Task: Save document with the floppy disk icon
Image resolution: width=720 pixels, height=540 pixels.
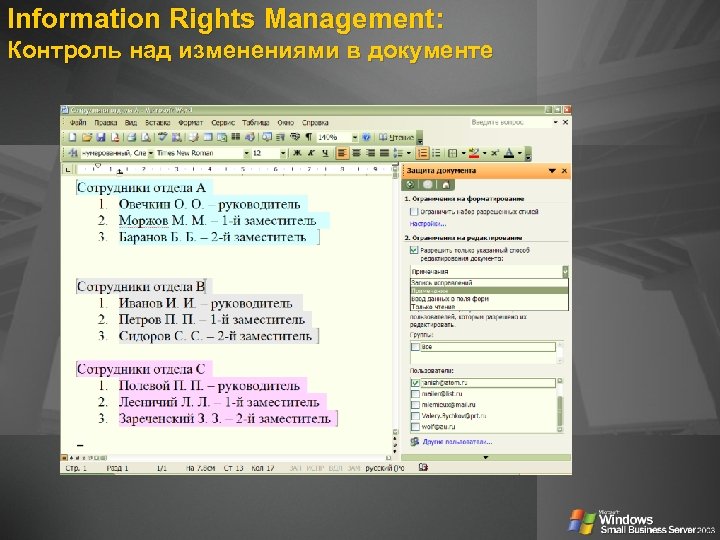Action: [101, 137]
